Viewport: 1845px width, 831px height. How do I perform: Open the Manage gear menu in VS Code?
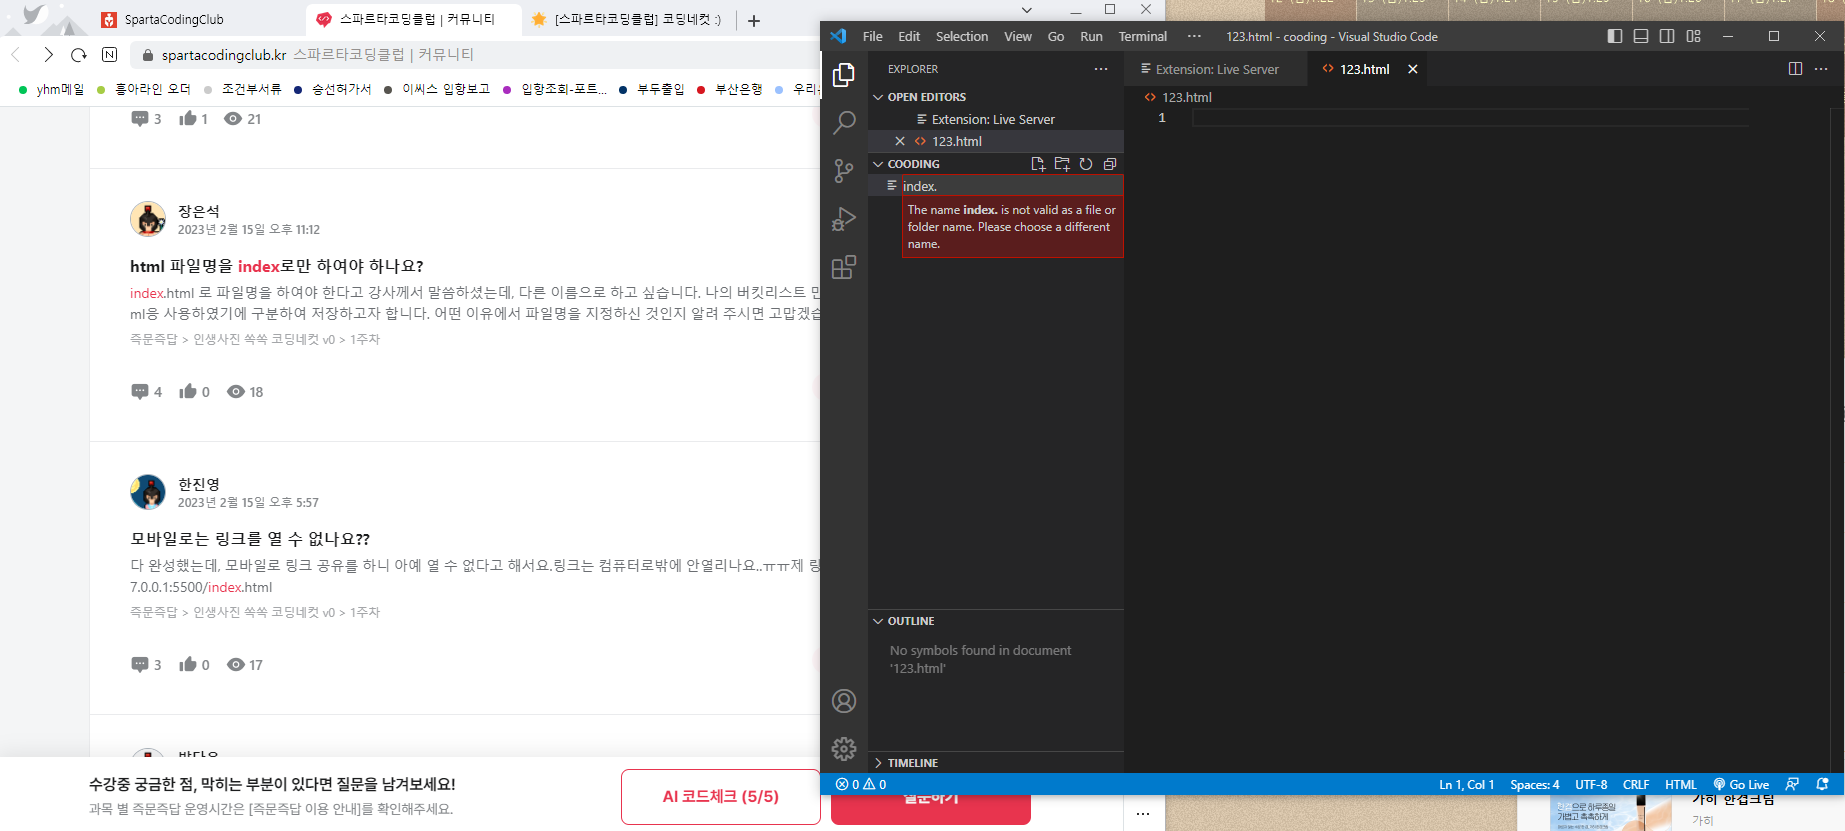click(844, 748)
